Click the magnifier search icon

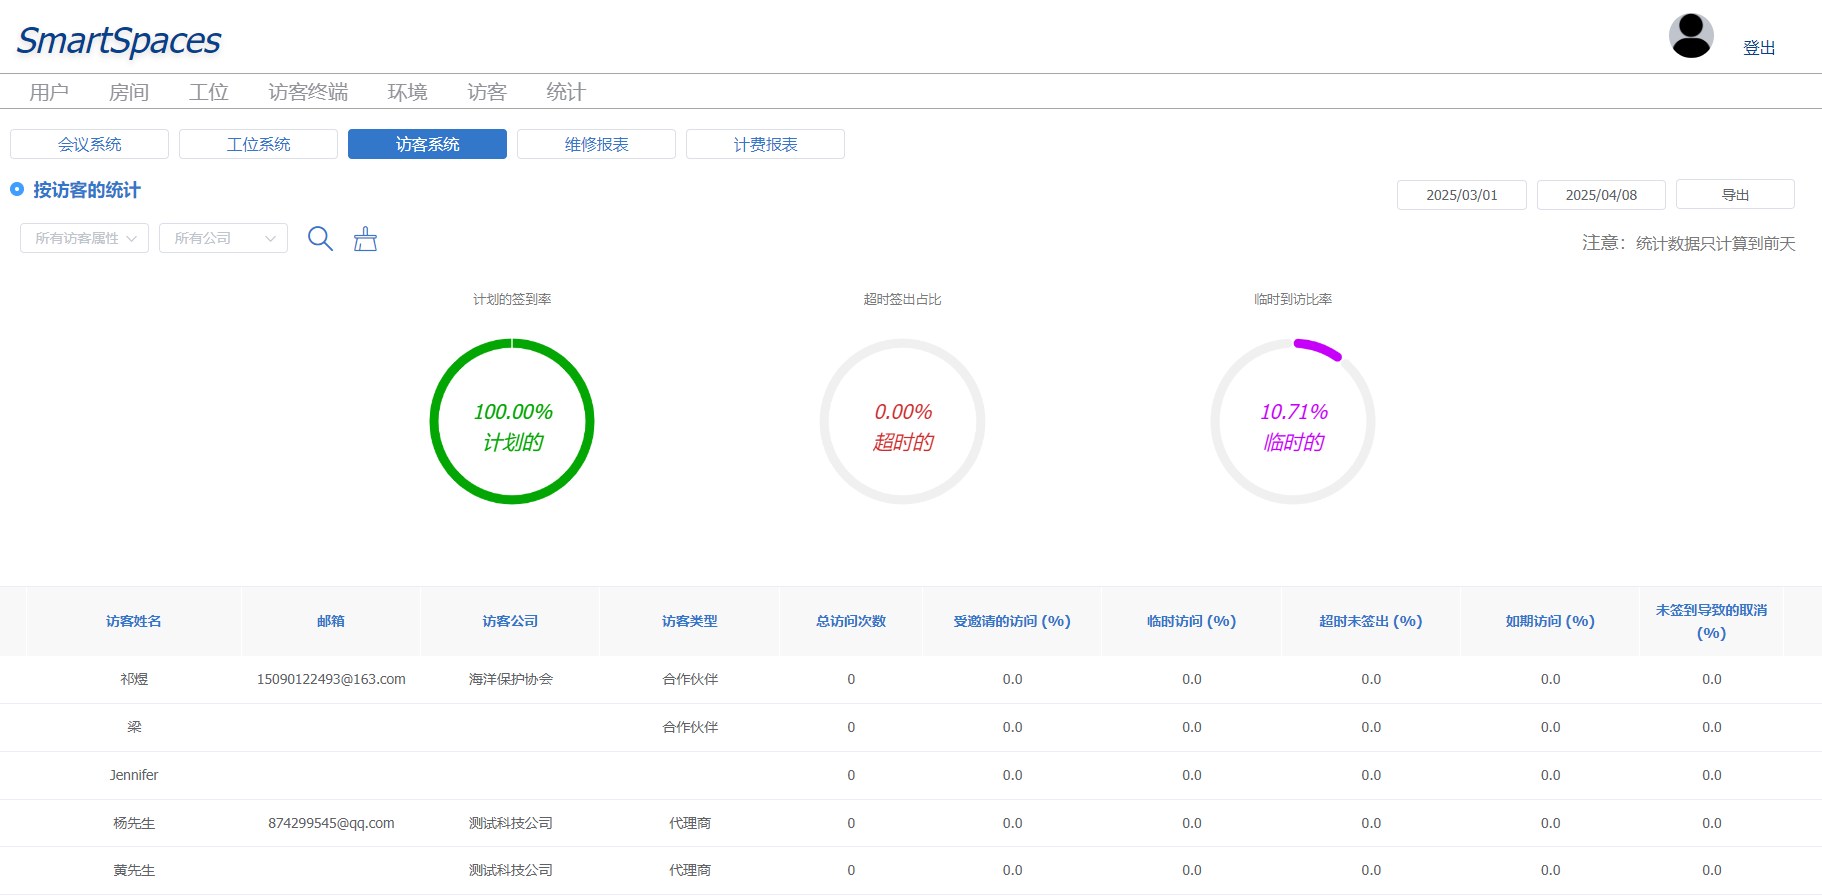320,239
